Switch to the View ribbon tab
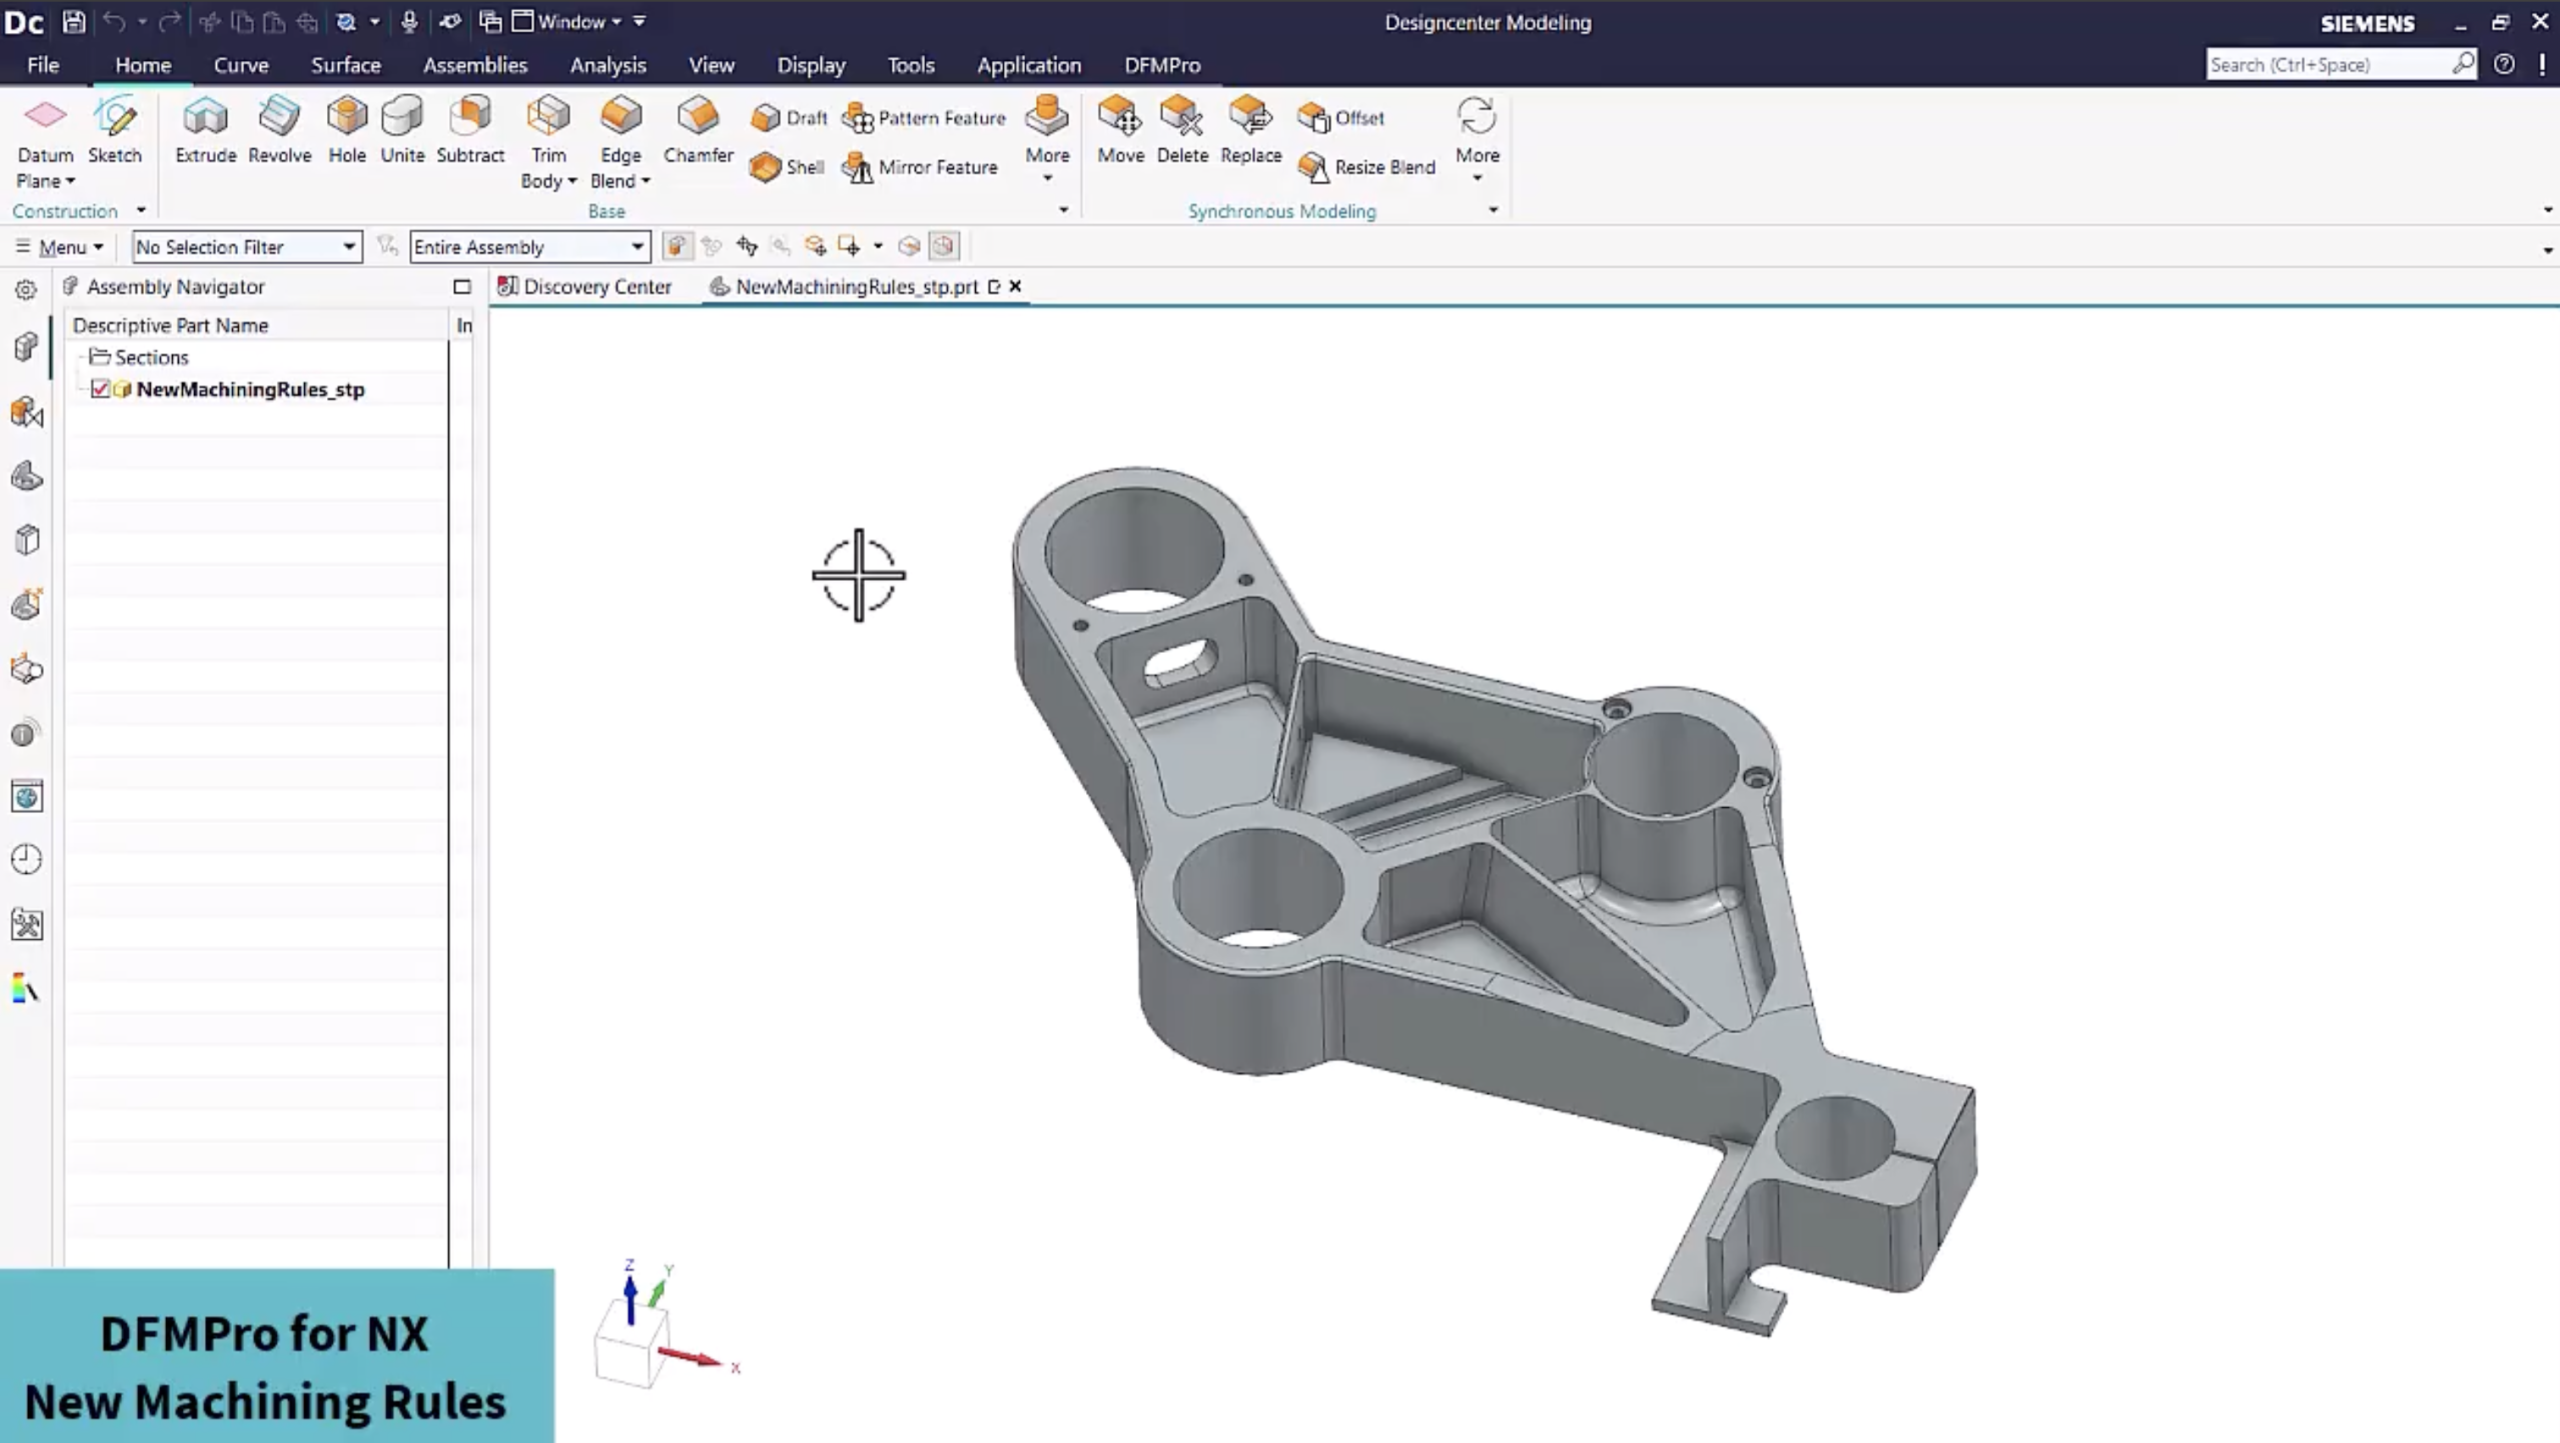 [711, 65]
